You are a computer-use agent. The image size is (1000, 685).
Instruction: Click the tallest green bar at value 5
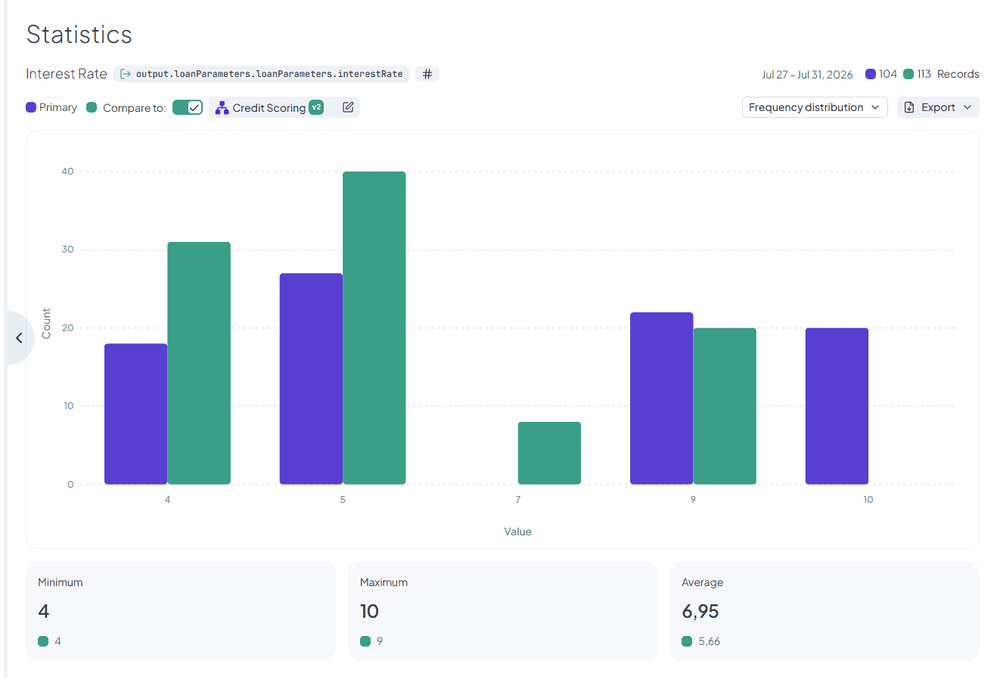click(374, 328)
